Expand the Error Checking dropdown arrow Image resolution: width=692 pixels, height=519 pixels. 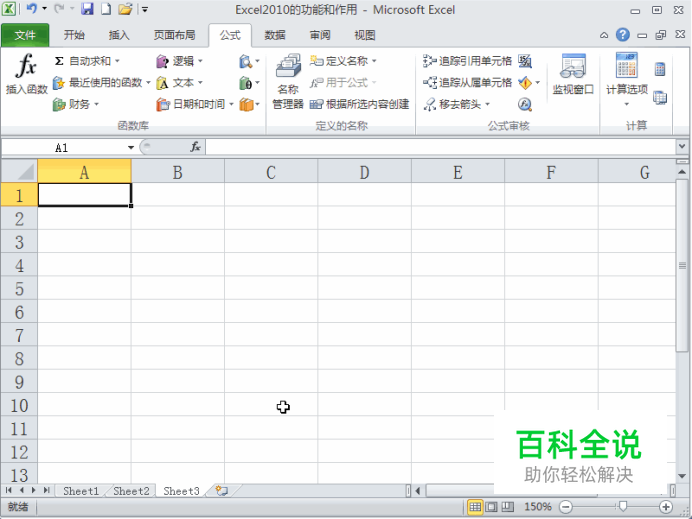coord(538,83)
